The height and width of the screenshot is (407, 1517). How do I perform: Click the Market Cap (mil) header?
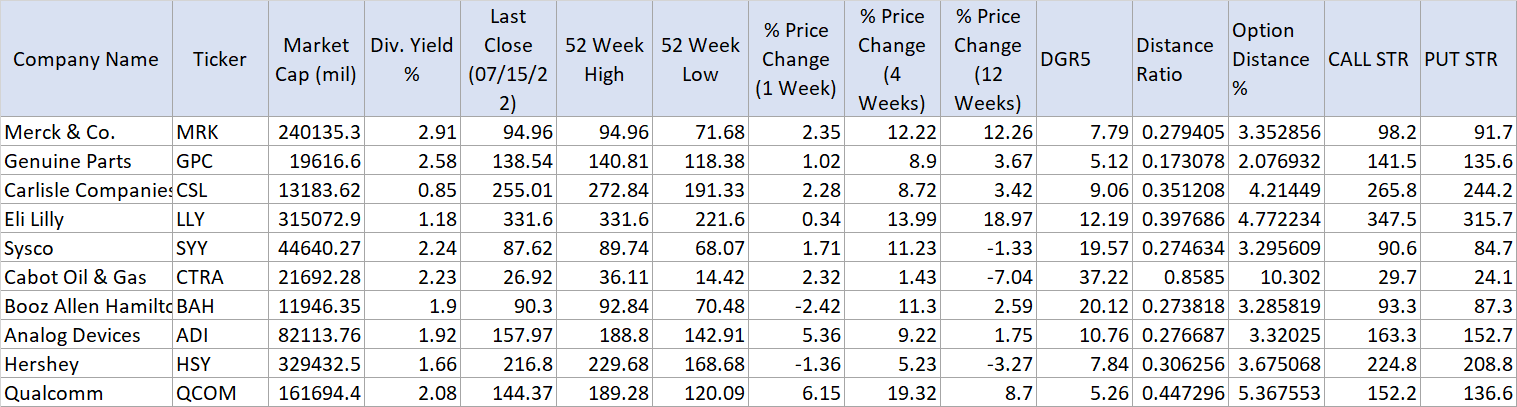point(316,59)
